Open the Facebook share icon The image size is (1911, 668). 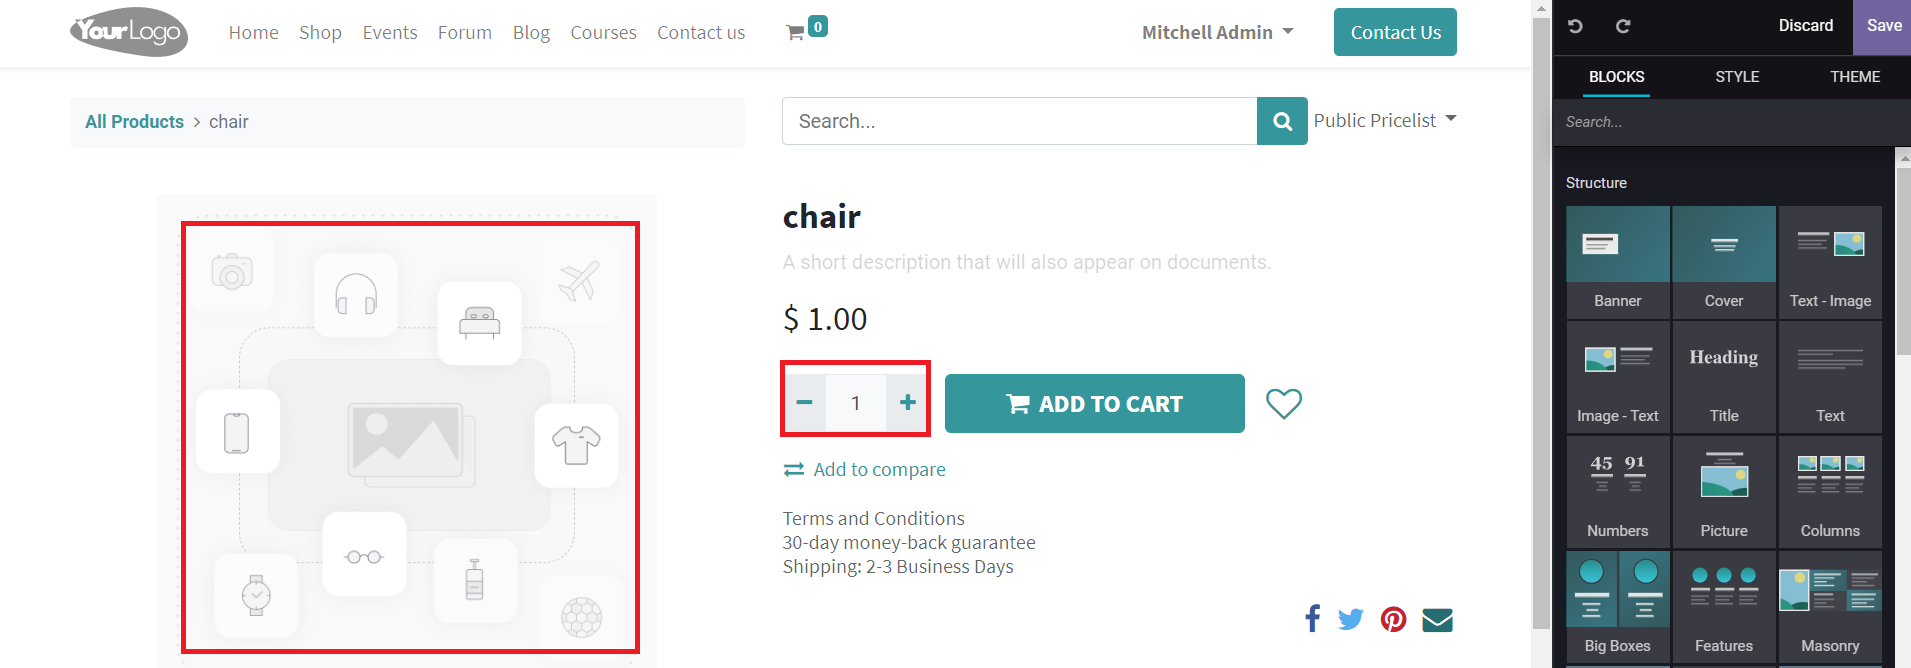pos(1311,619)
